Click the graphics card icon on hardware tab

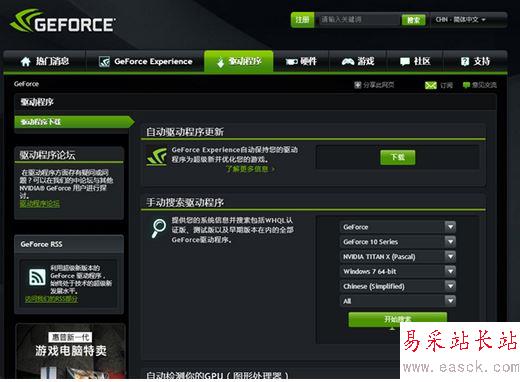(292, 62)
